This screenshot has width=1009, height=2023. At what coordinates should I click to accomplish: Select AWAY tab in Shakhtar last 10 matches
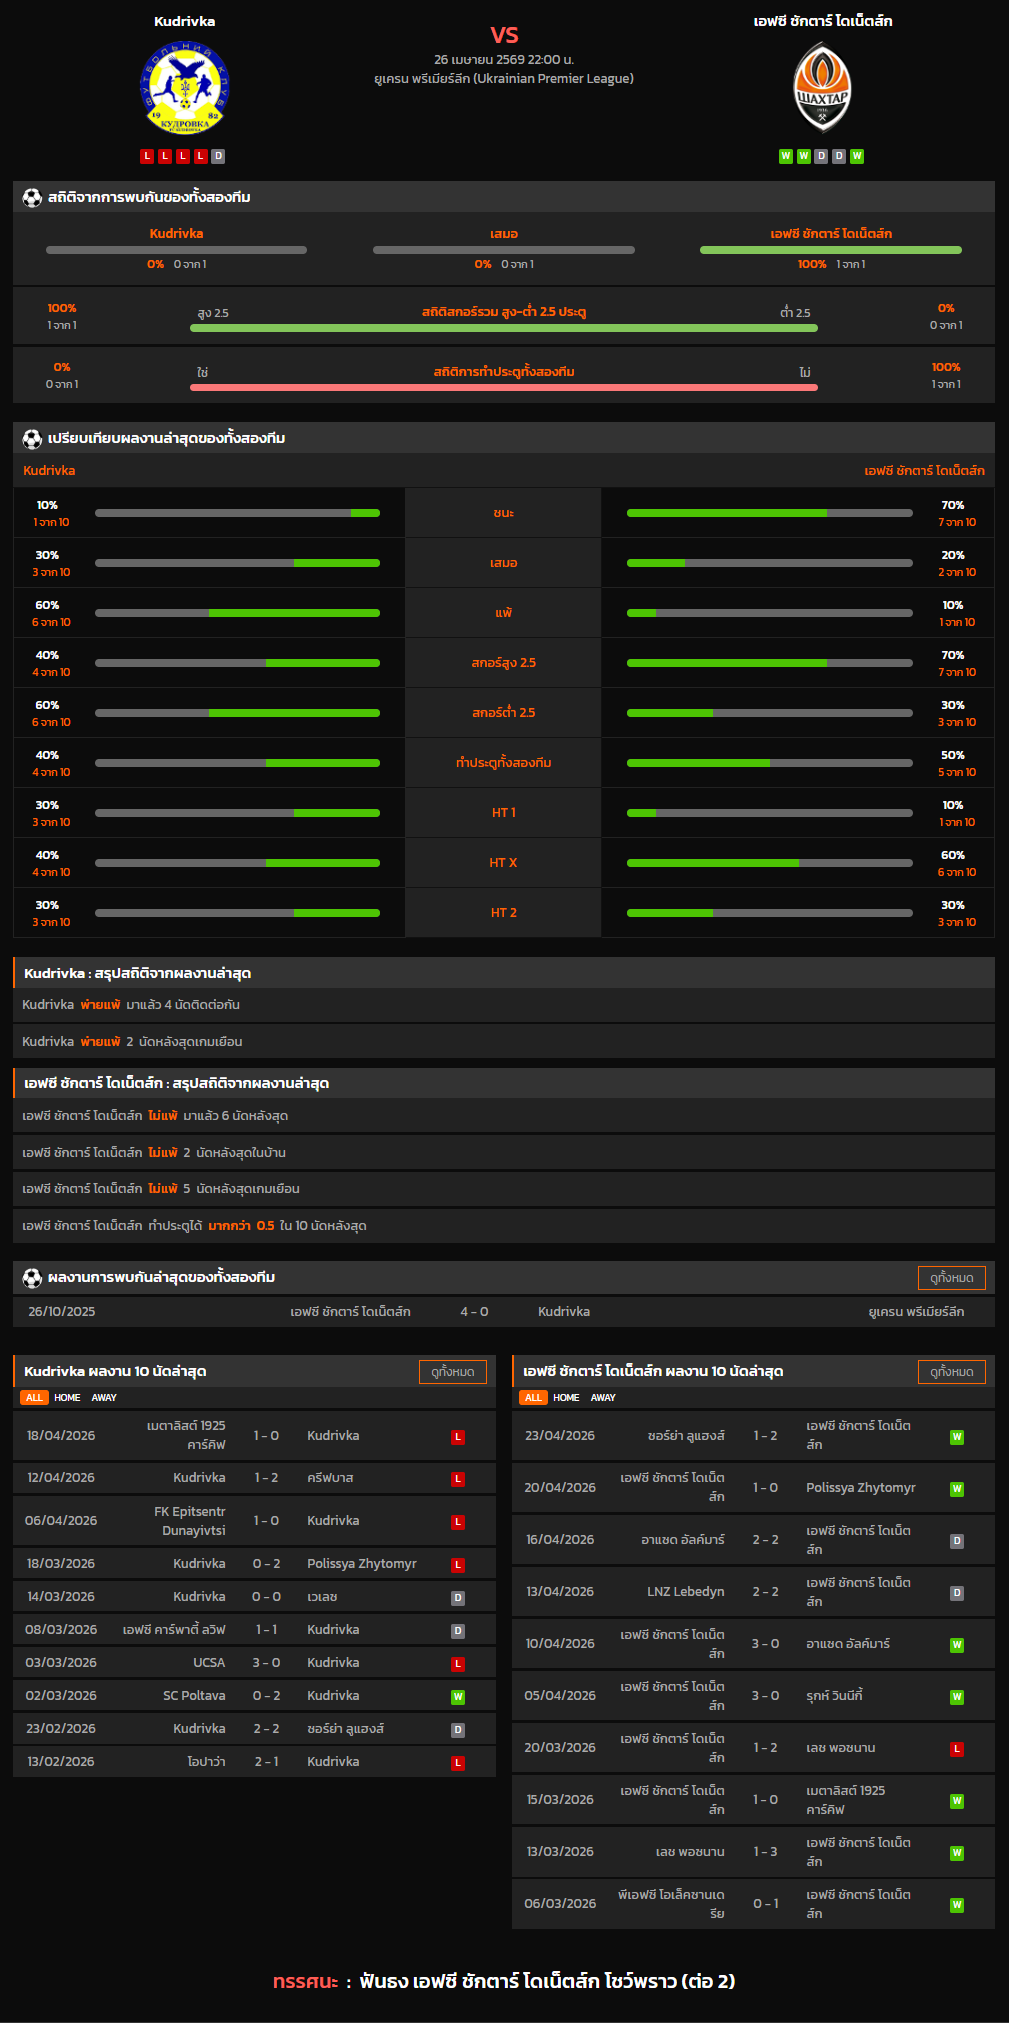[603, 1398]
